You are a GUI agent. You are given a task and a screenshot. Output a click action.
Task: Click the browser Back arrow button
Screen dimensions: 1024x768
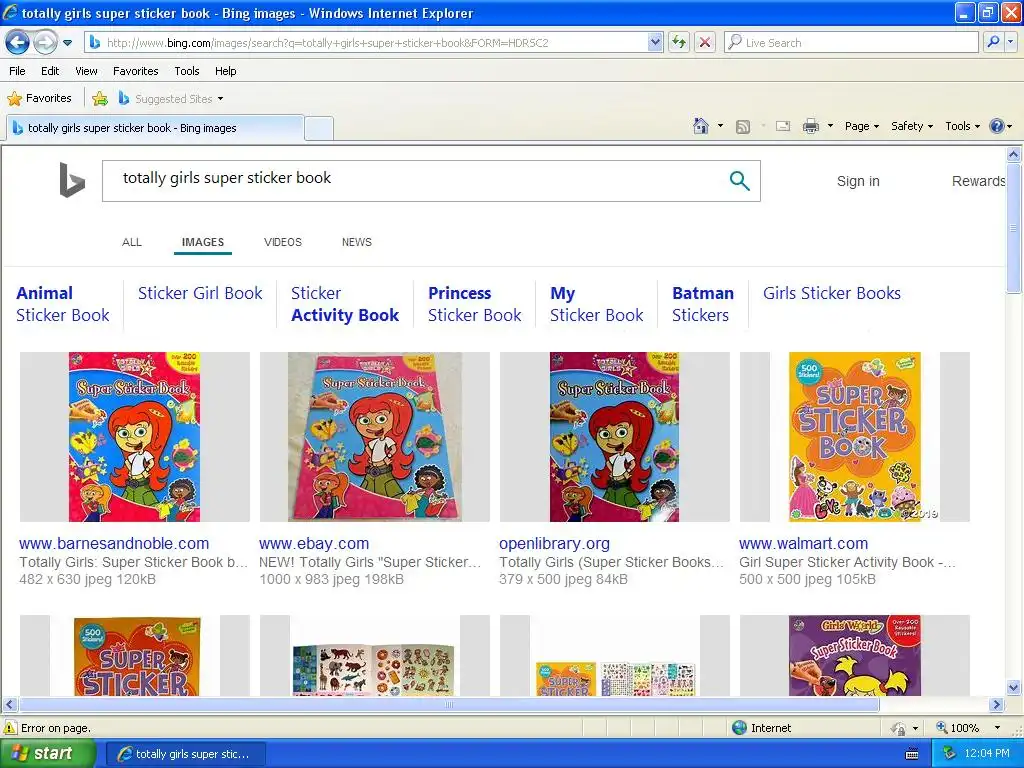point(17,43)
